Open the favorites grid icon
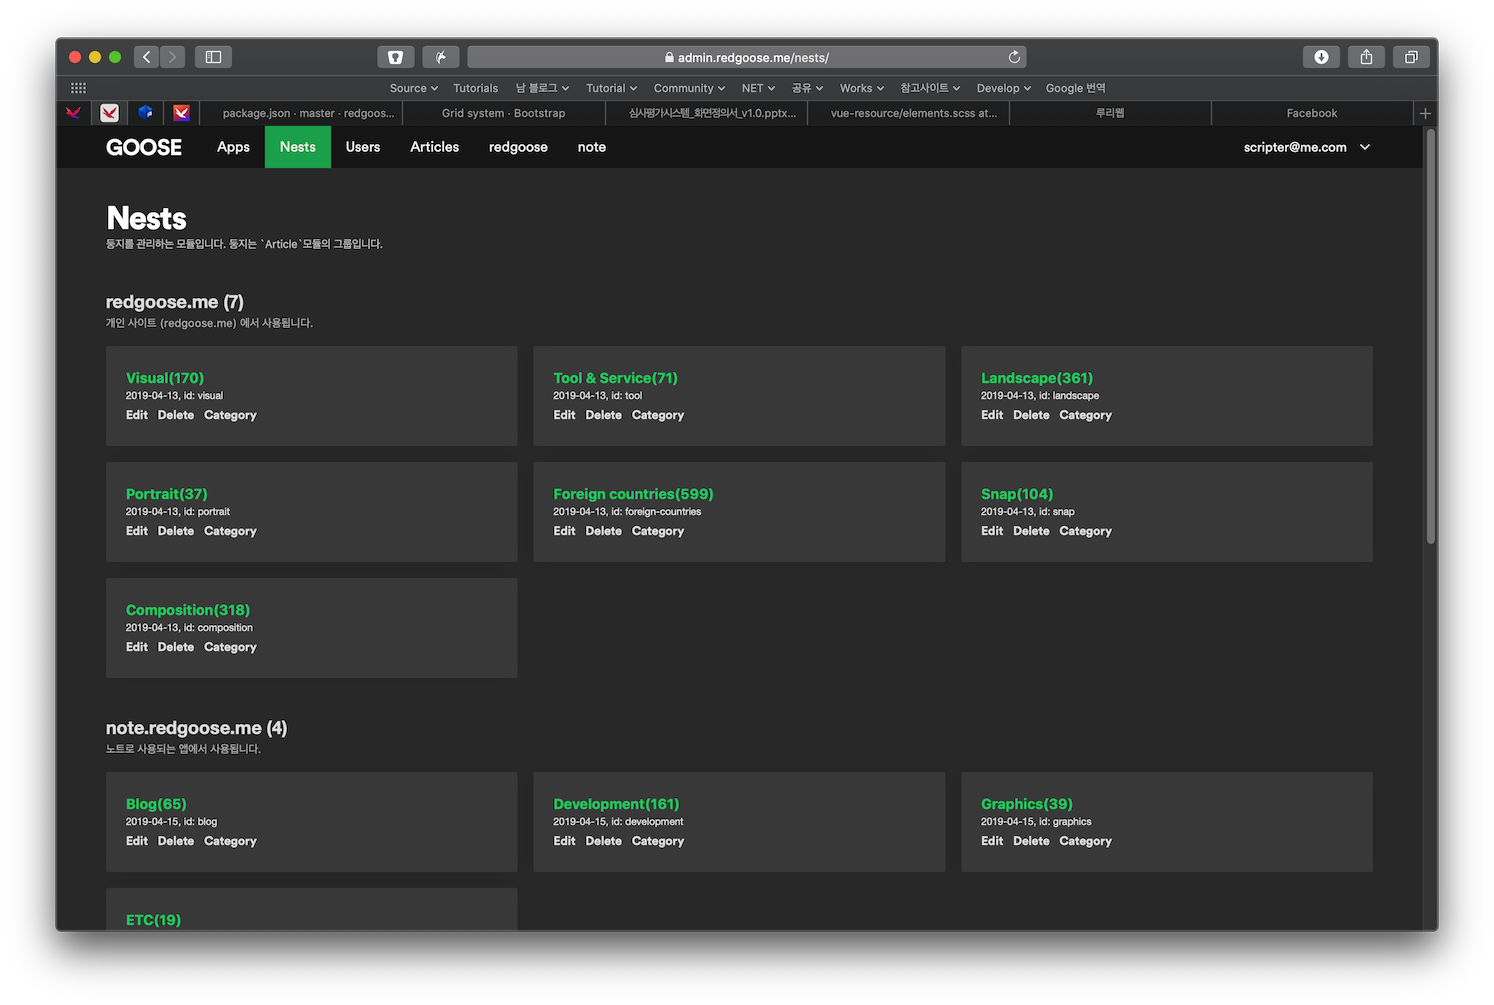 78,88
